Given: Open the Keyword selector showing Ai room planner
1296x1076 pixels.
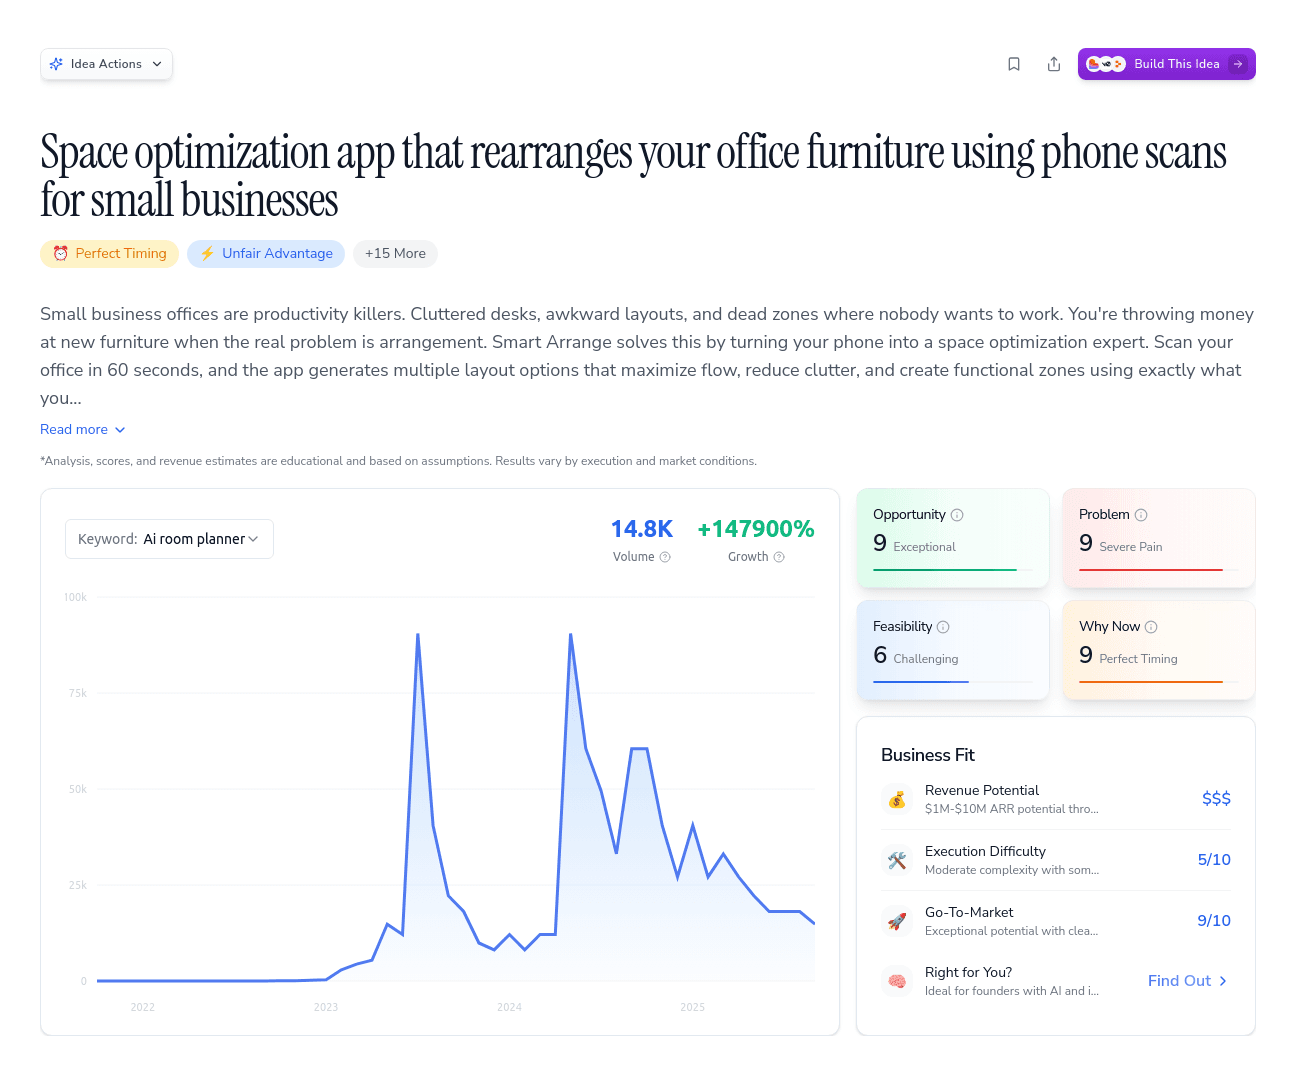Looking at the screenshot, I should (168, 538).
